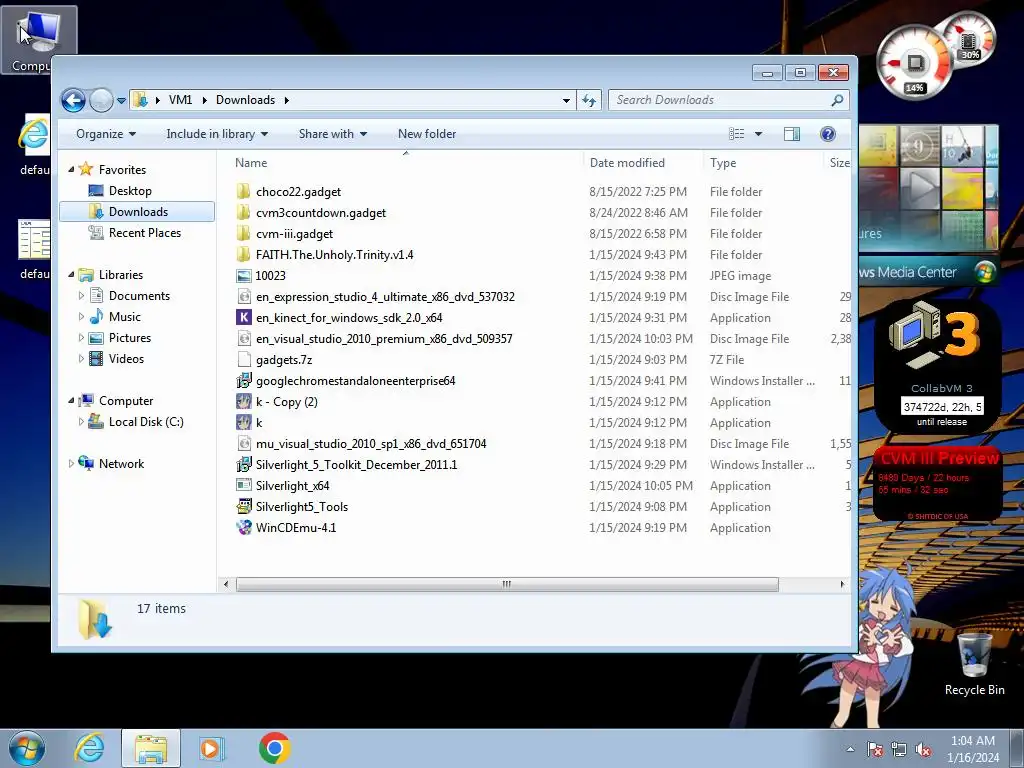This screenshot has width=1024, height=768.
Task: Open the Share with menu
Action: (332, 134)
